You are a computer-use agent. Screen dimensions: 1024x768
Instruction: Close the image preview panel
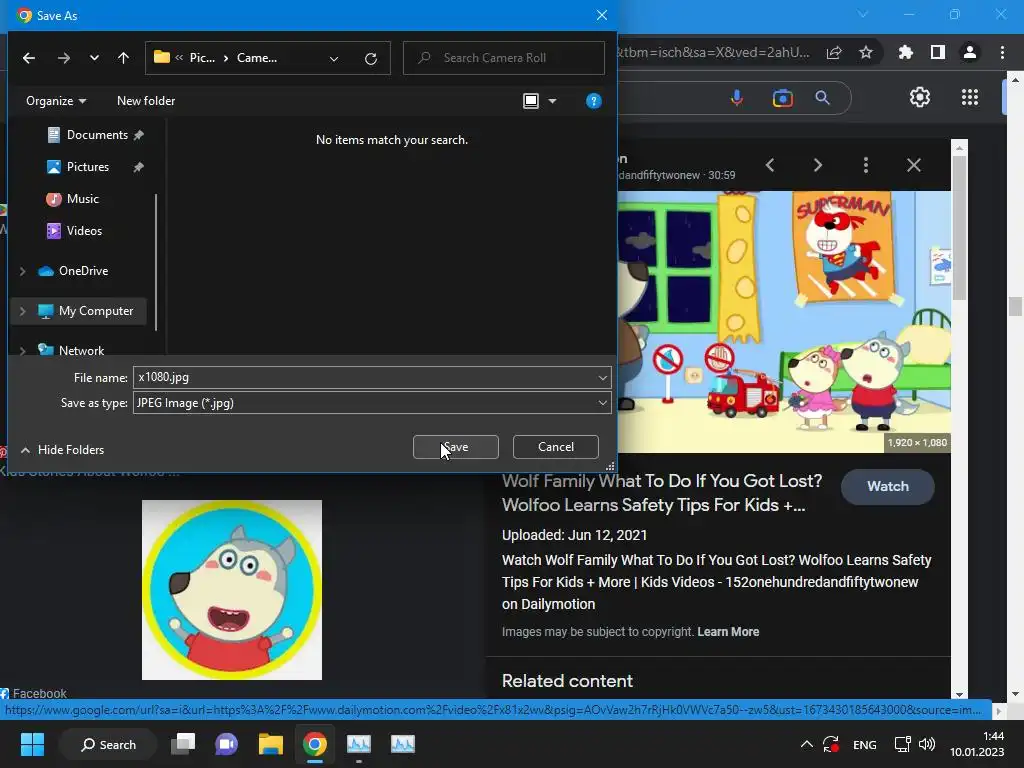pos(914,165)
